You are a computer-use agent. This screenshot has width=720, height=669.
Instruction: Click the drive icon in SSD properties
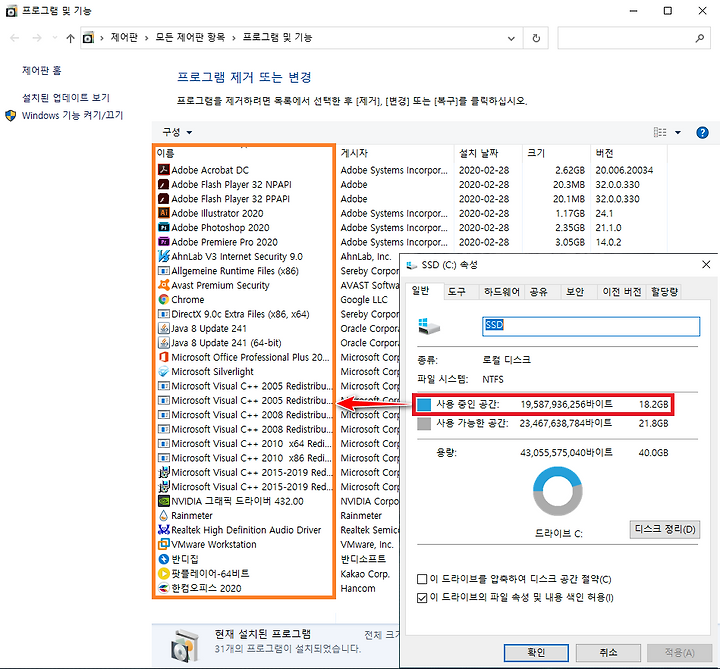coord(429,326)
